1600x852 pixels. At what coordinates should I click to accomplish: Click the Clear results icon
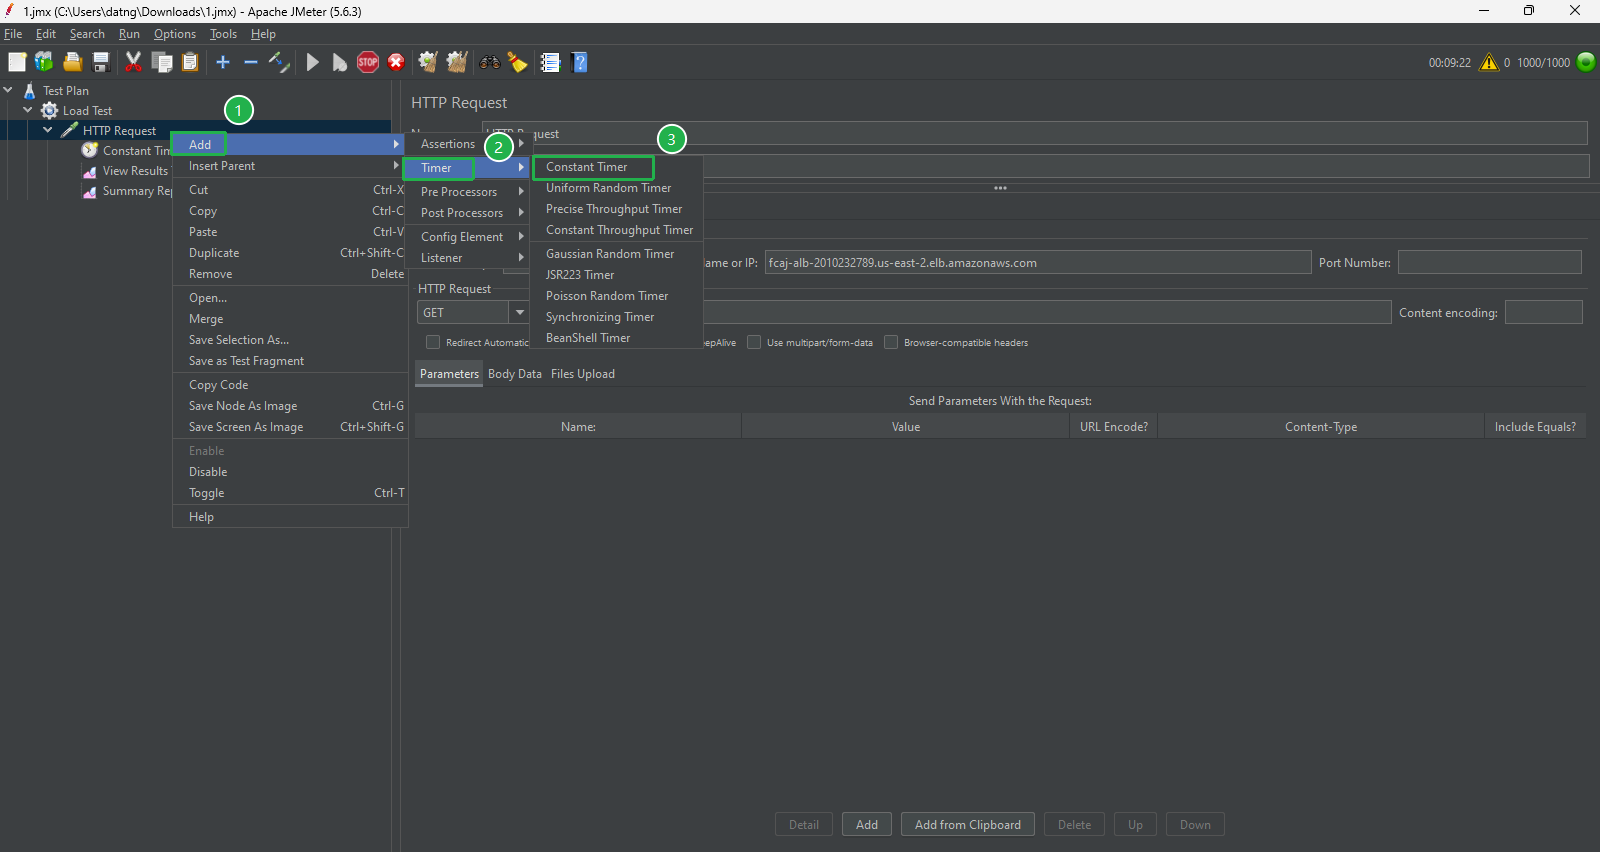tap(428, 62)
